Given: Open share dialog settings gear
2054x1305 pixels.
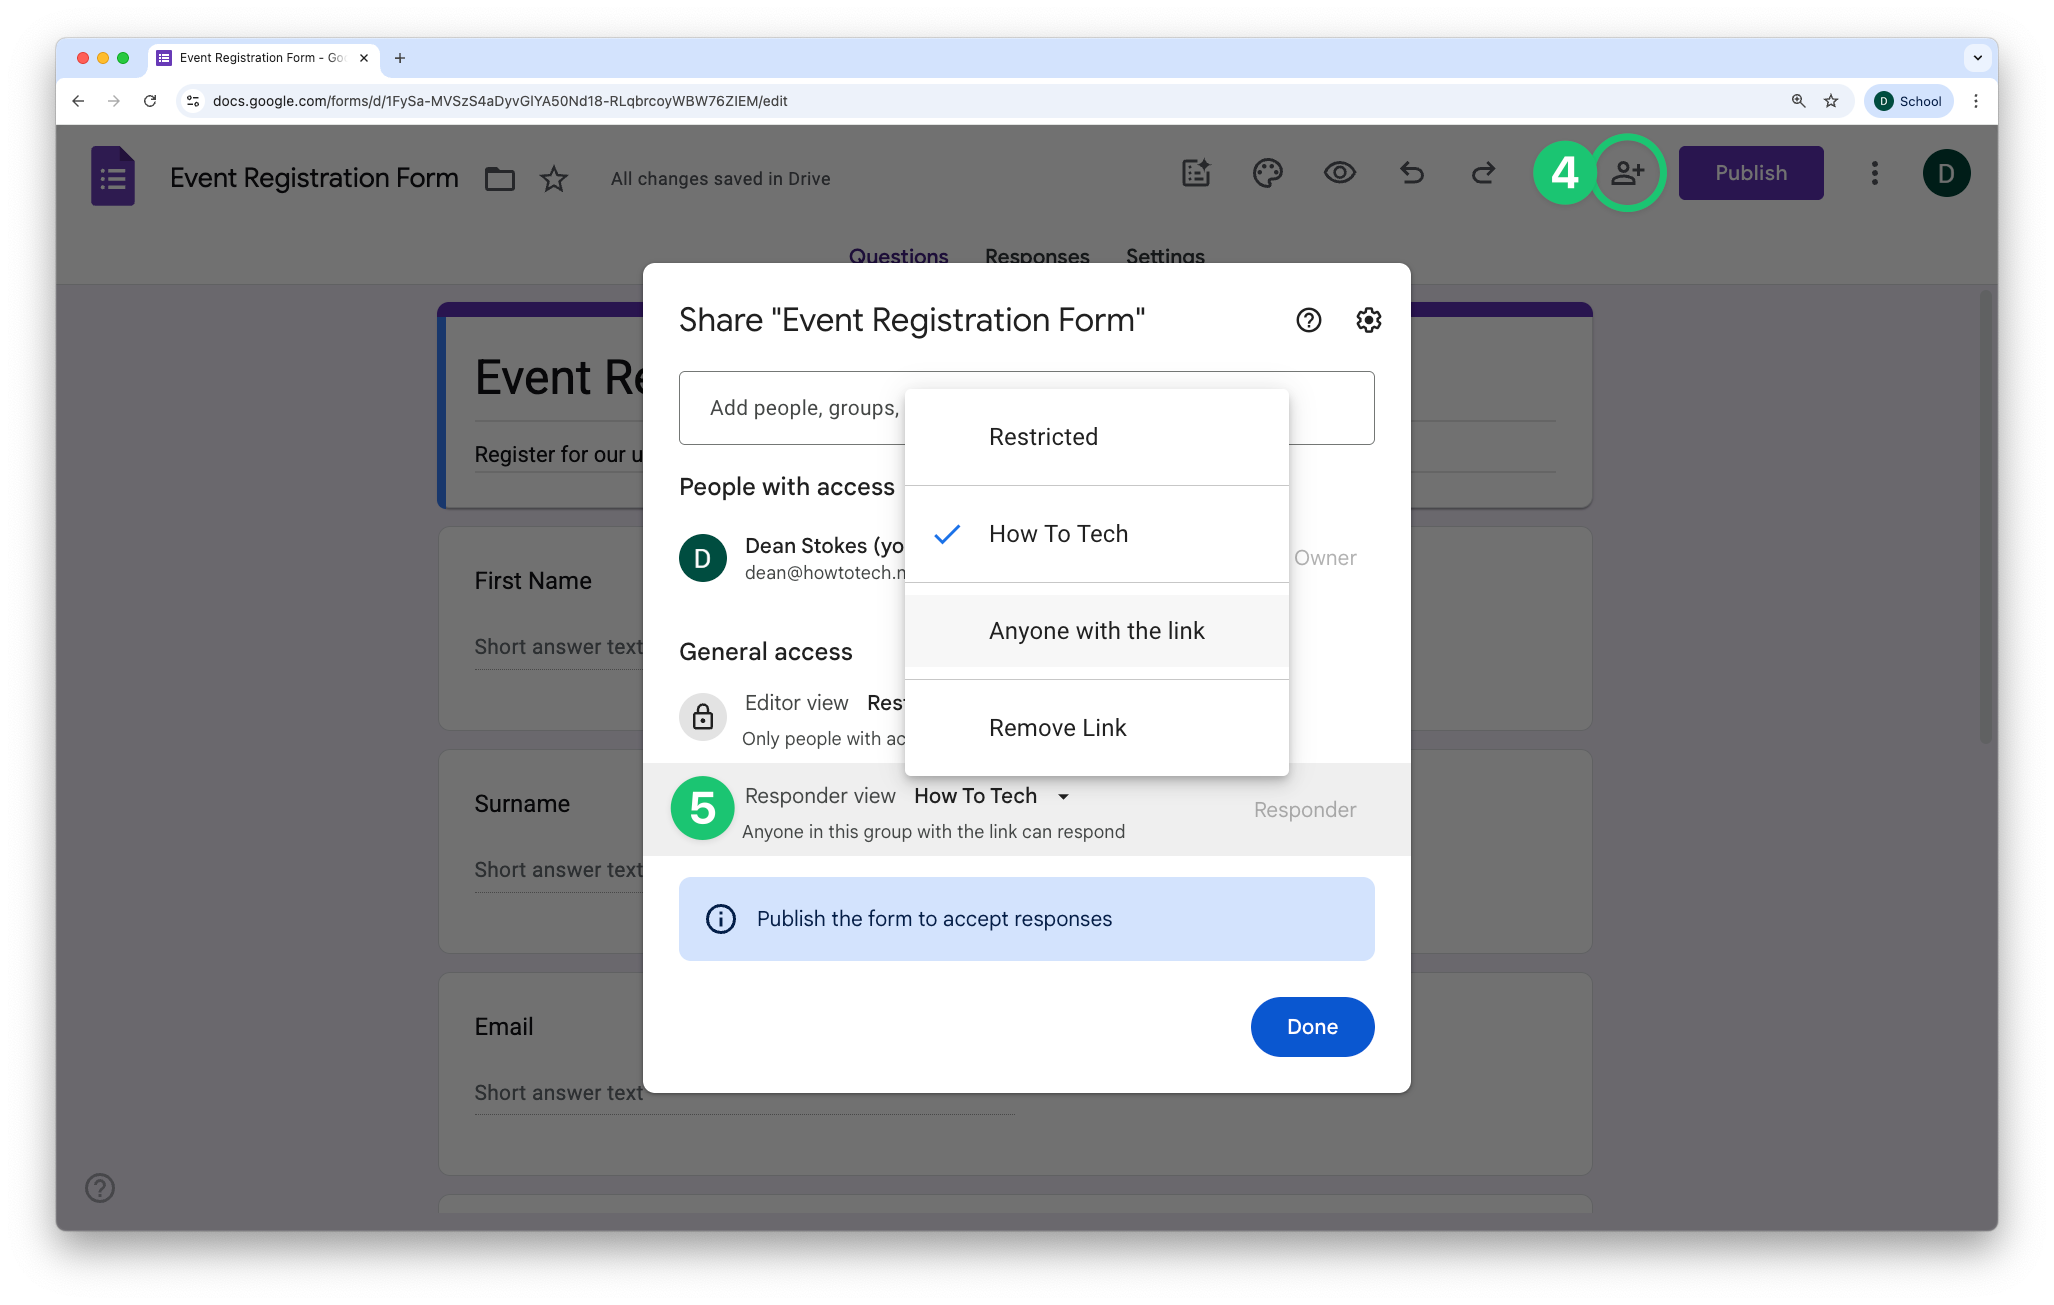Looking at the screenshot, I should pyautogui.click(x=1368, y=320).
